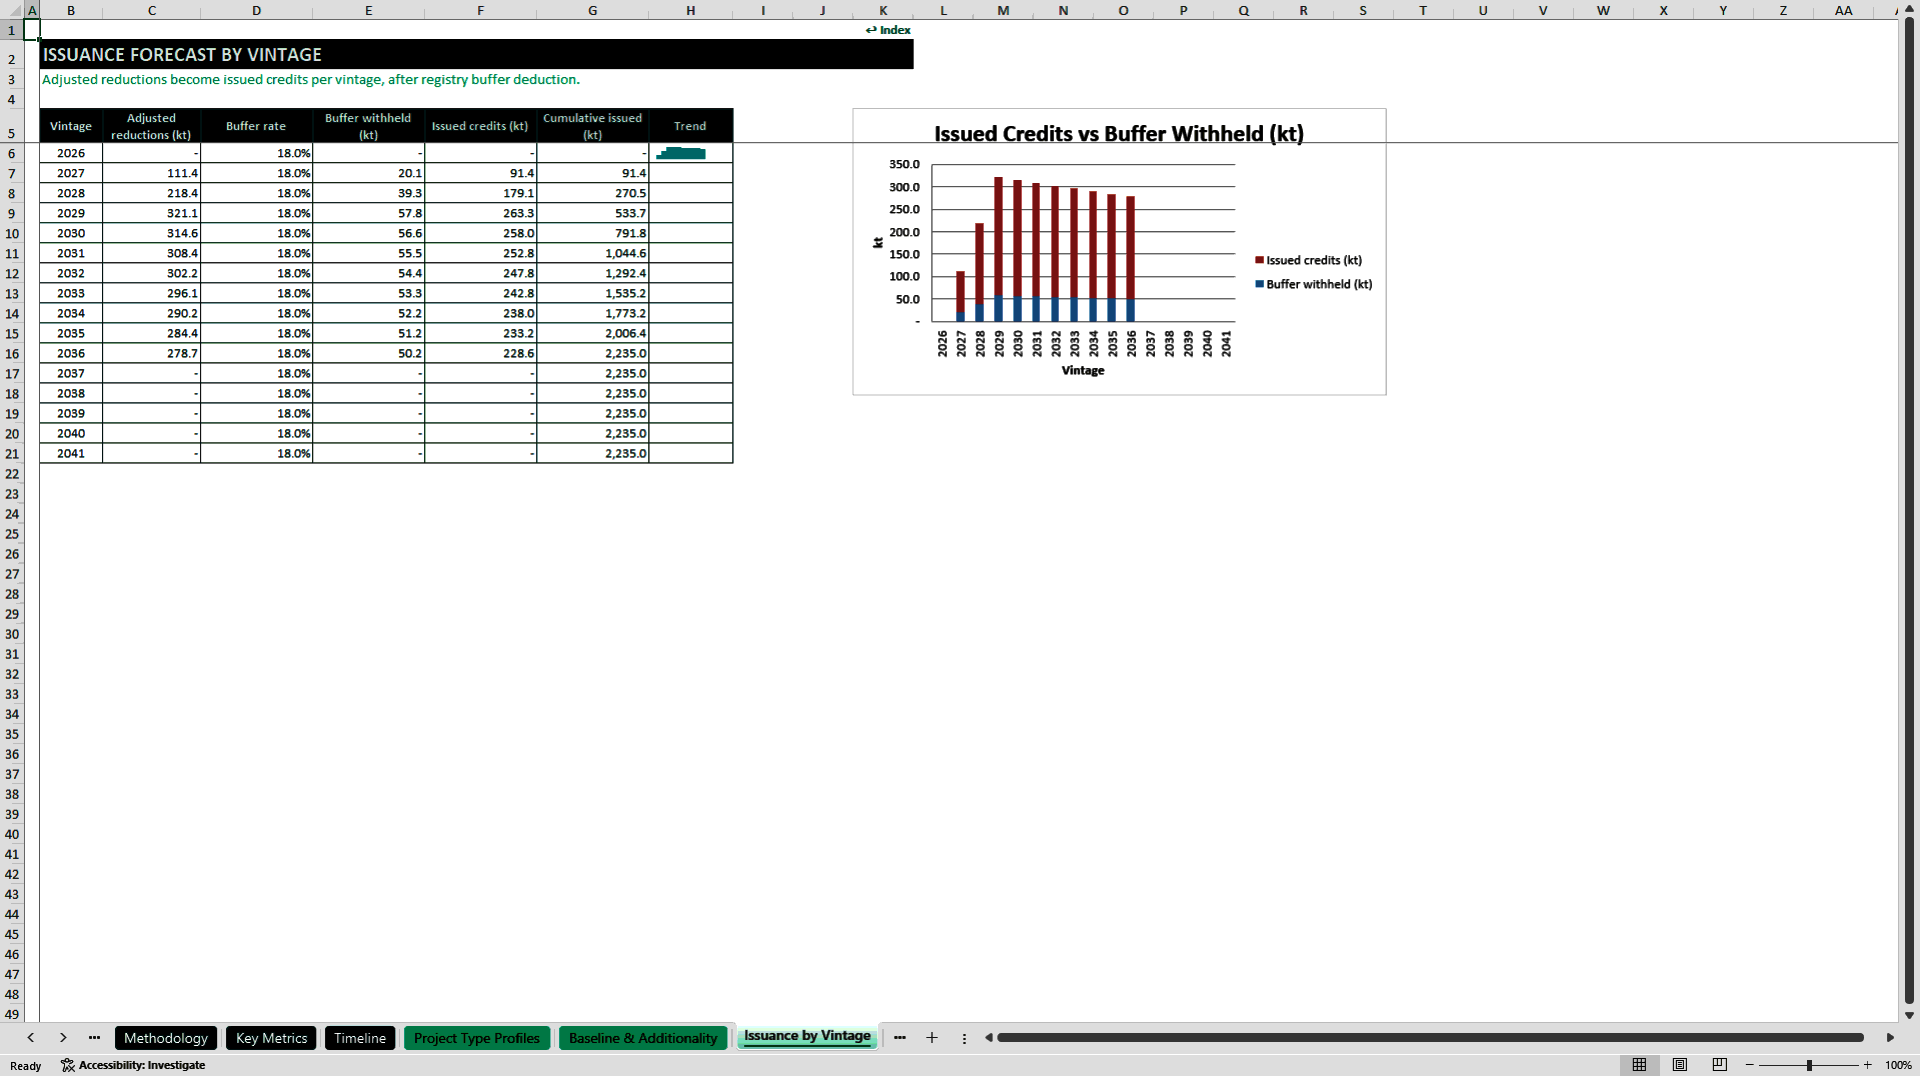1920x1076 pixels.
Task: Select row 6 header
Action: 12,153
